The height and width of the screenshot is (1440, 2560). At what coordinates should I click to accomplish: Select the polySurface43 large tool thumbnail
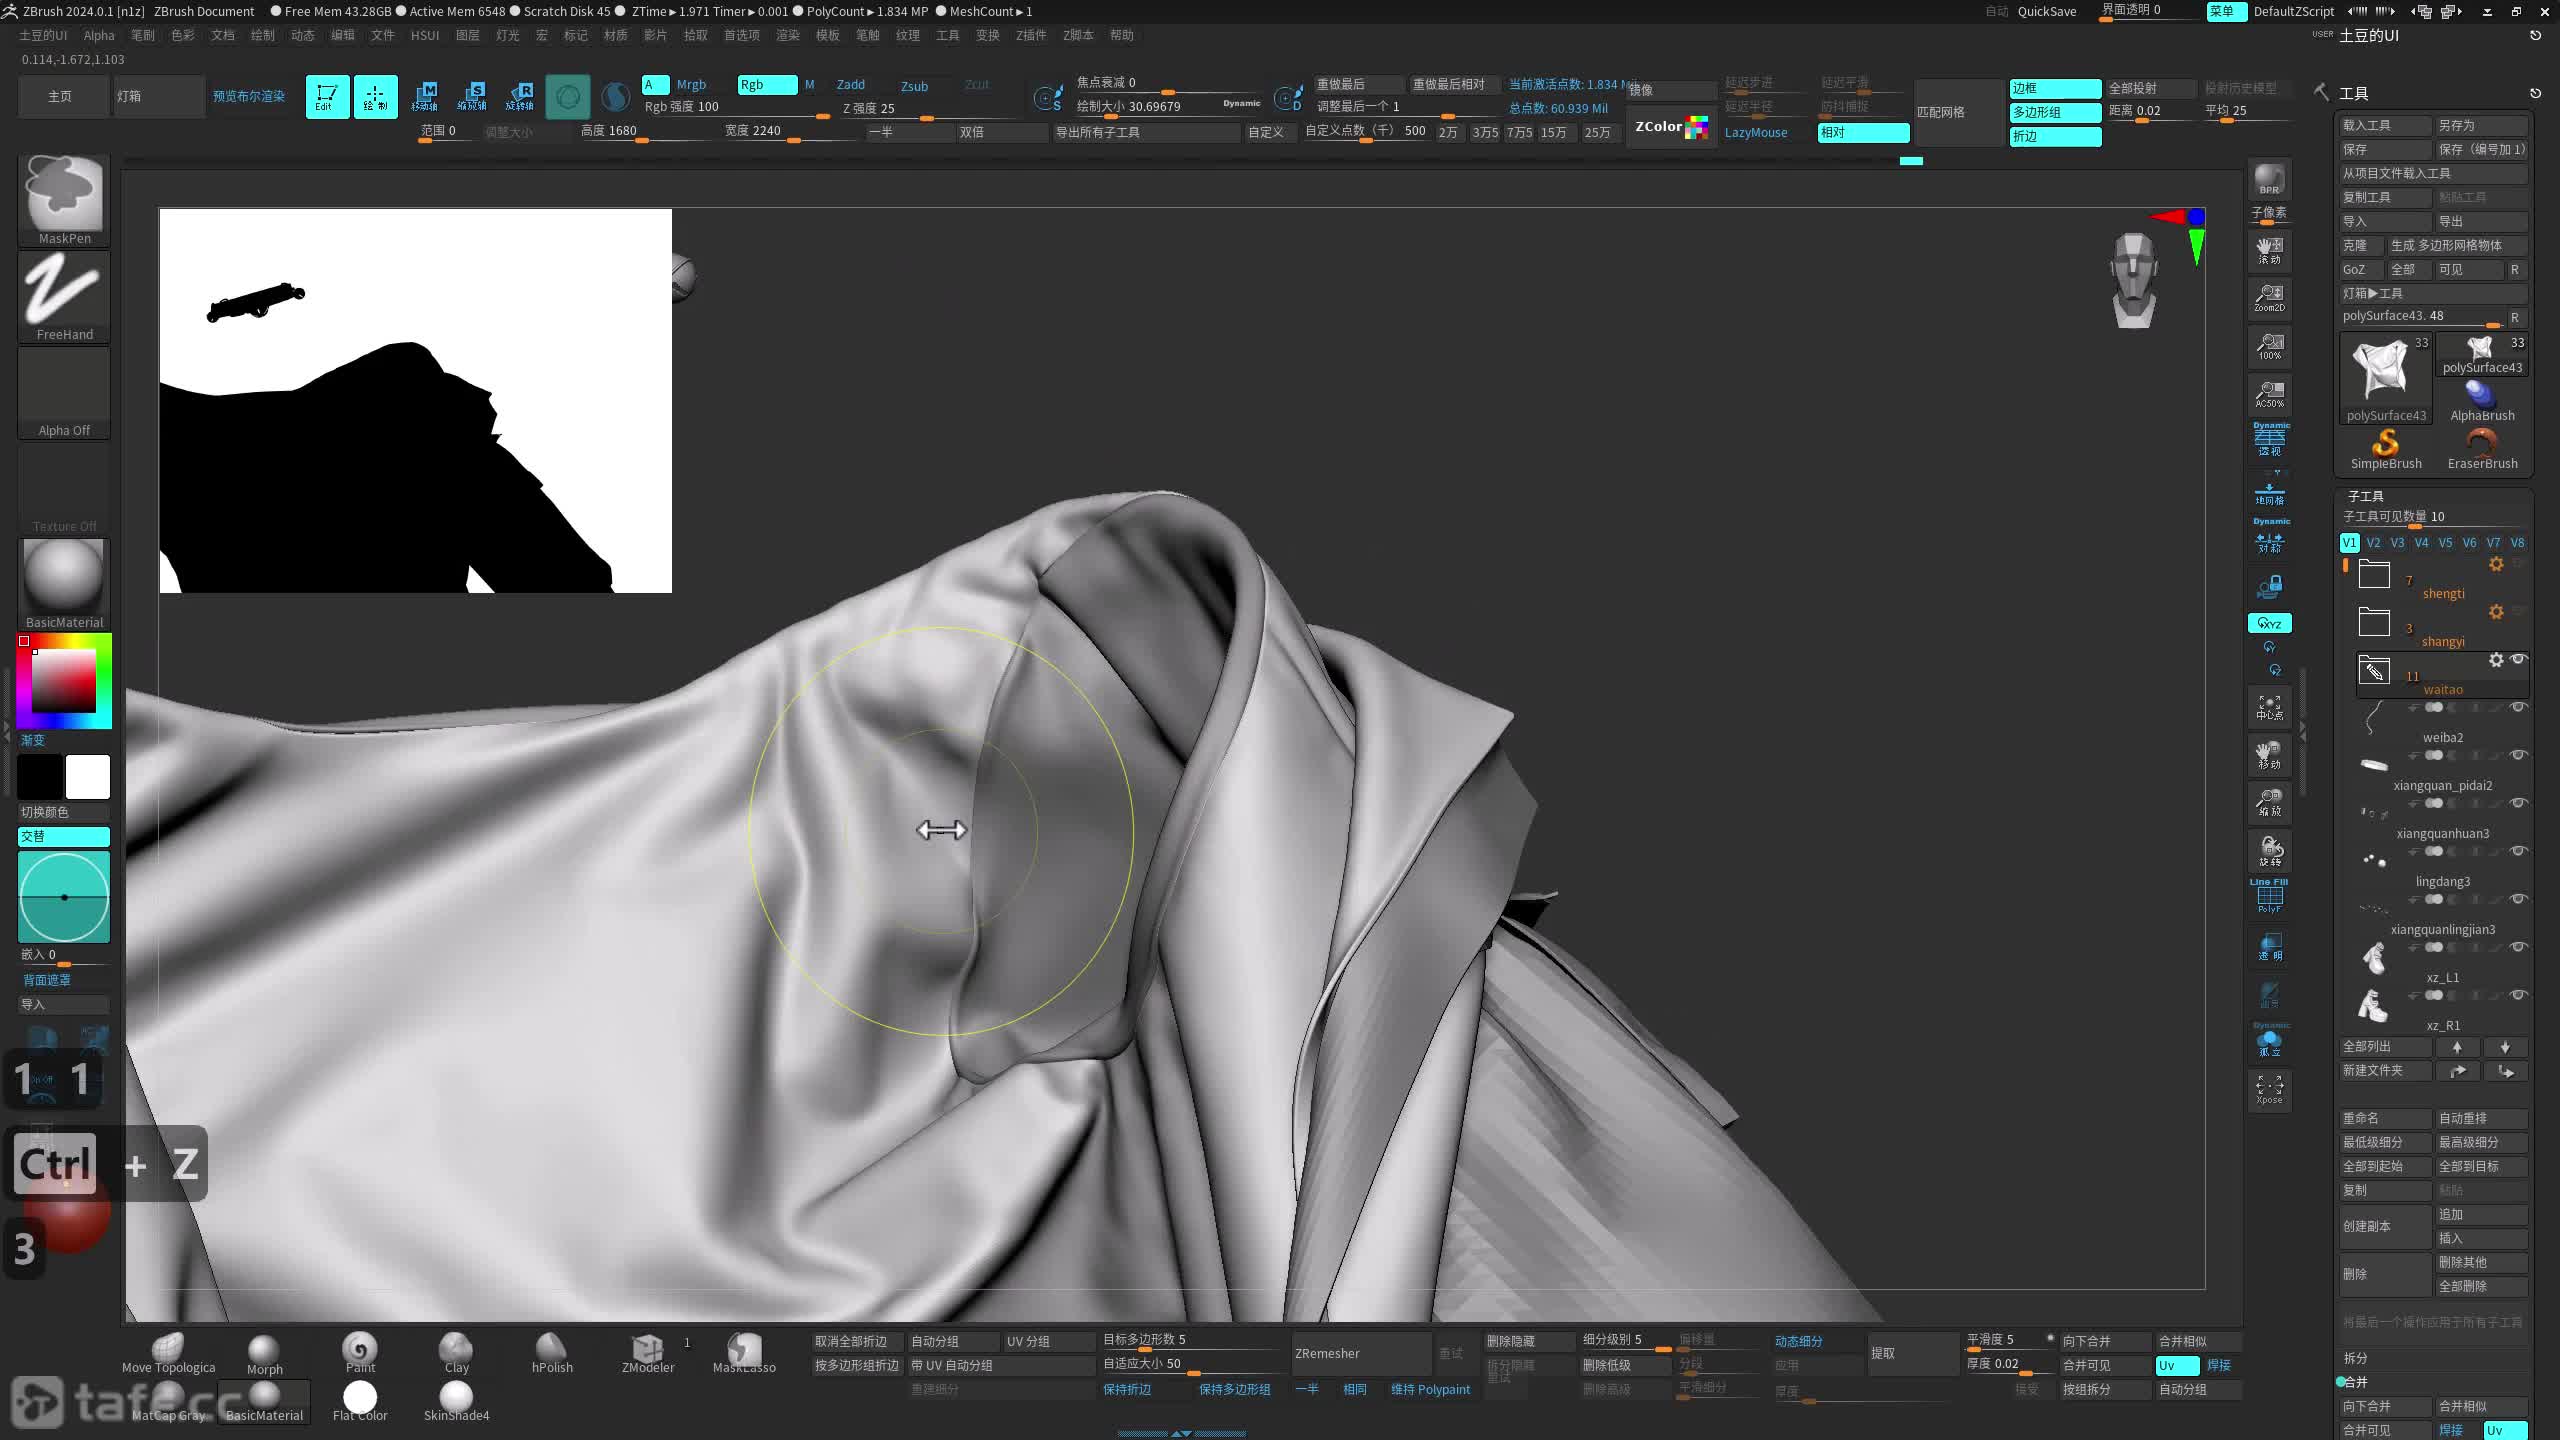2385,379
